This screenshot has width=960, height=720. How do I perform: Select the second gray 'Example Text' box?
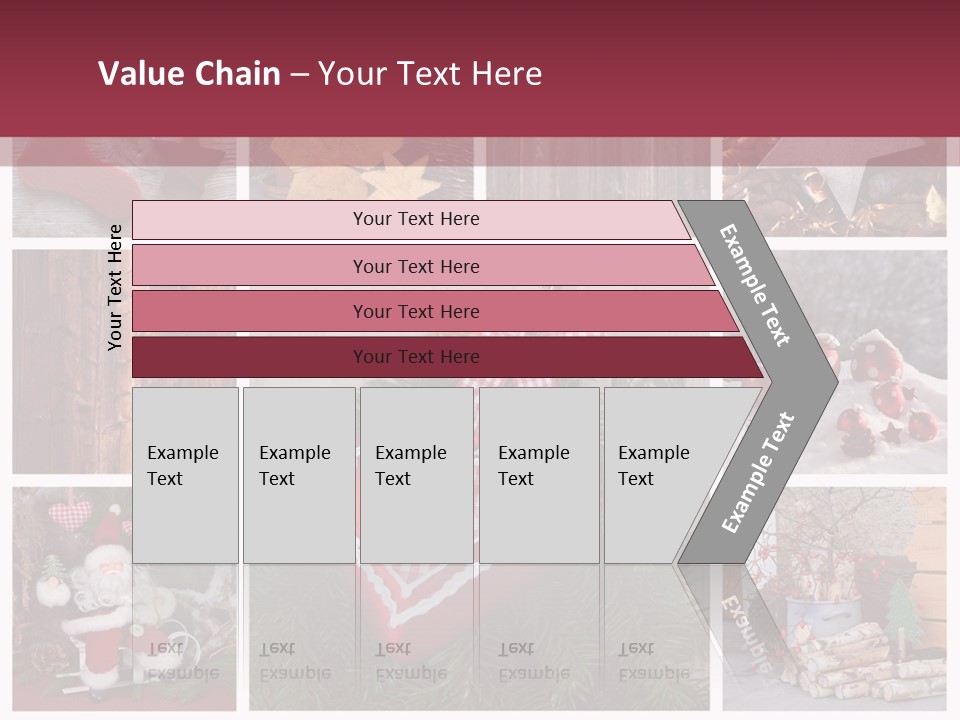click(298, 475)
